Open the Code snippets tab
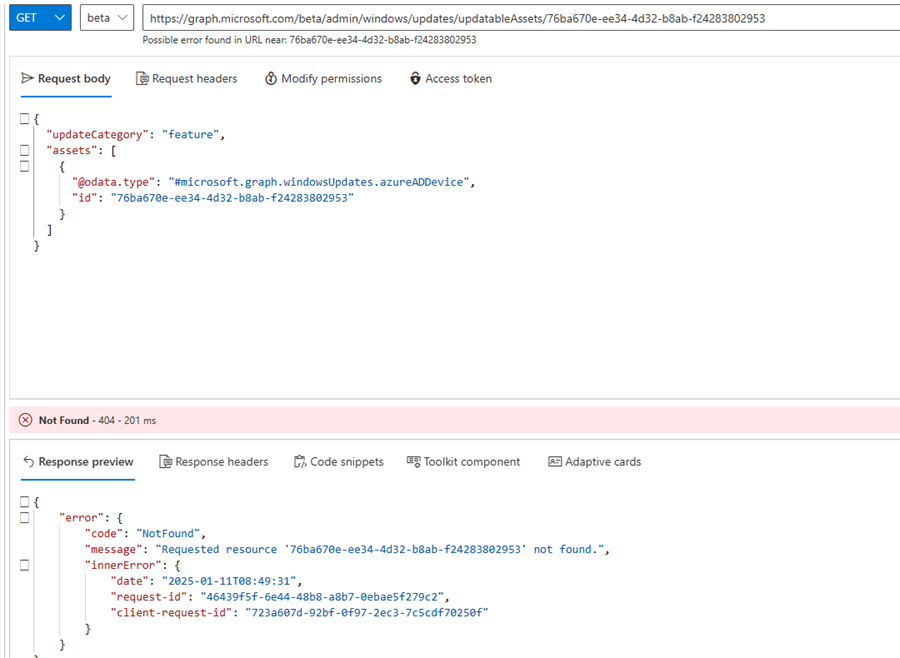The width and height of the screenshot is (900, 658). point(339,462)
